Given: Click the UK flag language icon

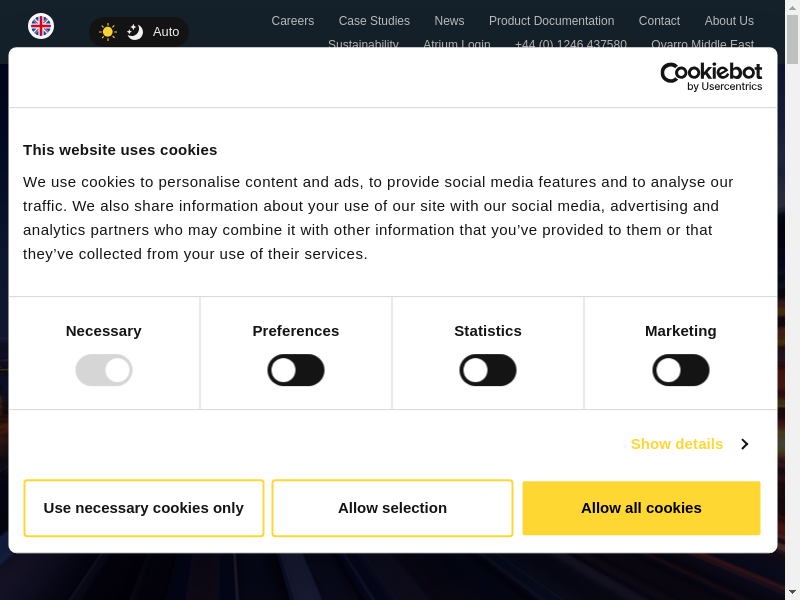Looking at the screenshot, I should pos(41,26).
